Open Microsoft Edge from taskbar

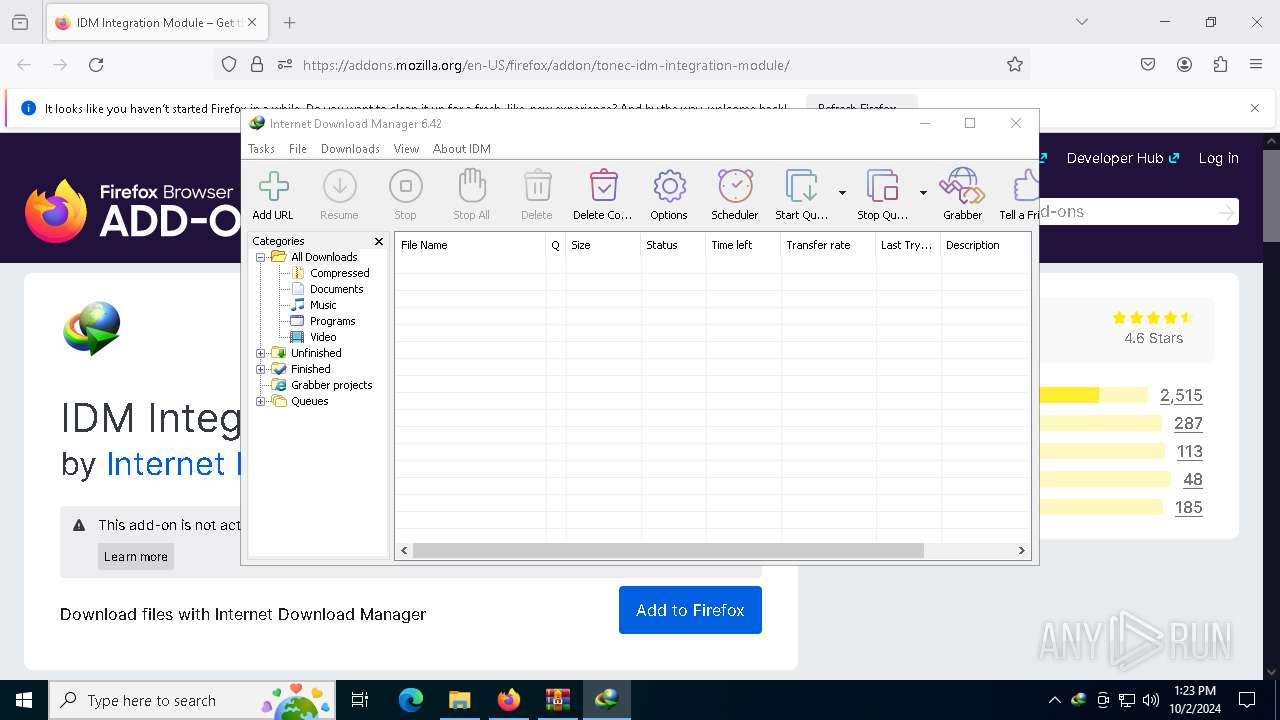(x=411, y=700)
